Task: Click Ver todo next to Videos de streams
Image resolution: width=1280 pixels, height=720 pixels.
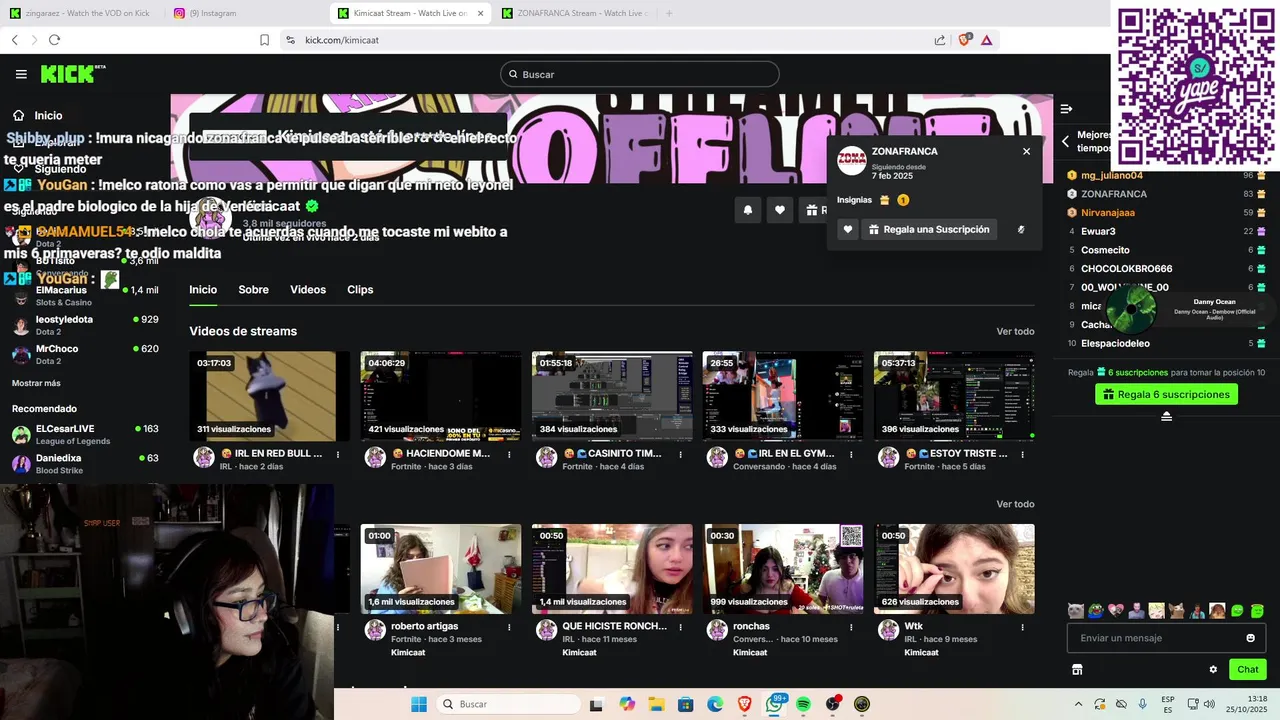Action: (1015, 332)
